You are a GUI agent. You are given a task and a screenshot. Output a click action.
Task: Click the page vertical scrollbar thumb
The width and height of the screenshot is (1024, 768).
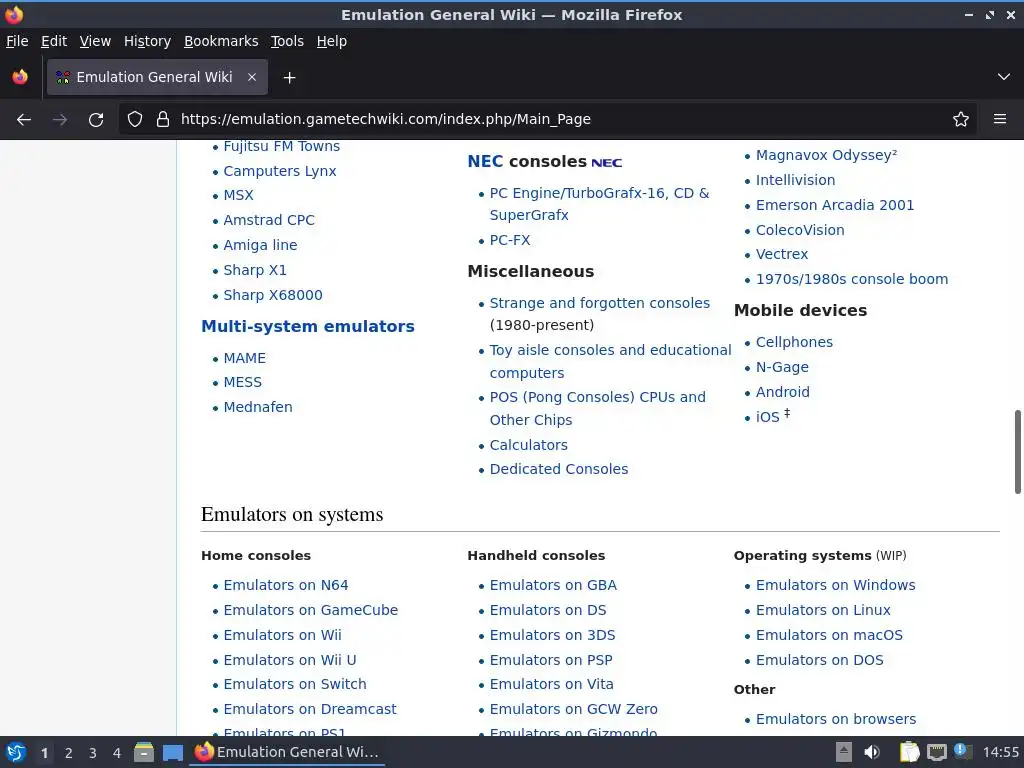click(x=1017, y=452)
